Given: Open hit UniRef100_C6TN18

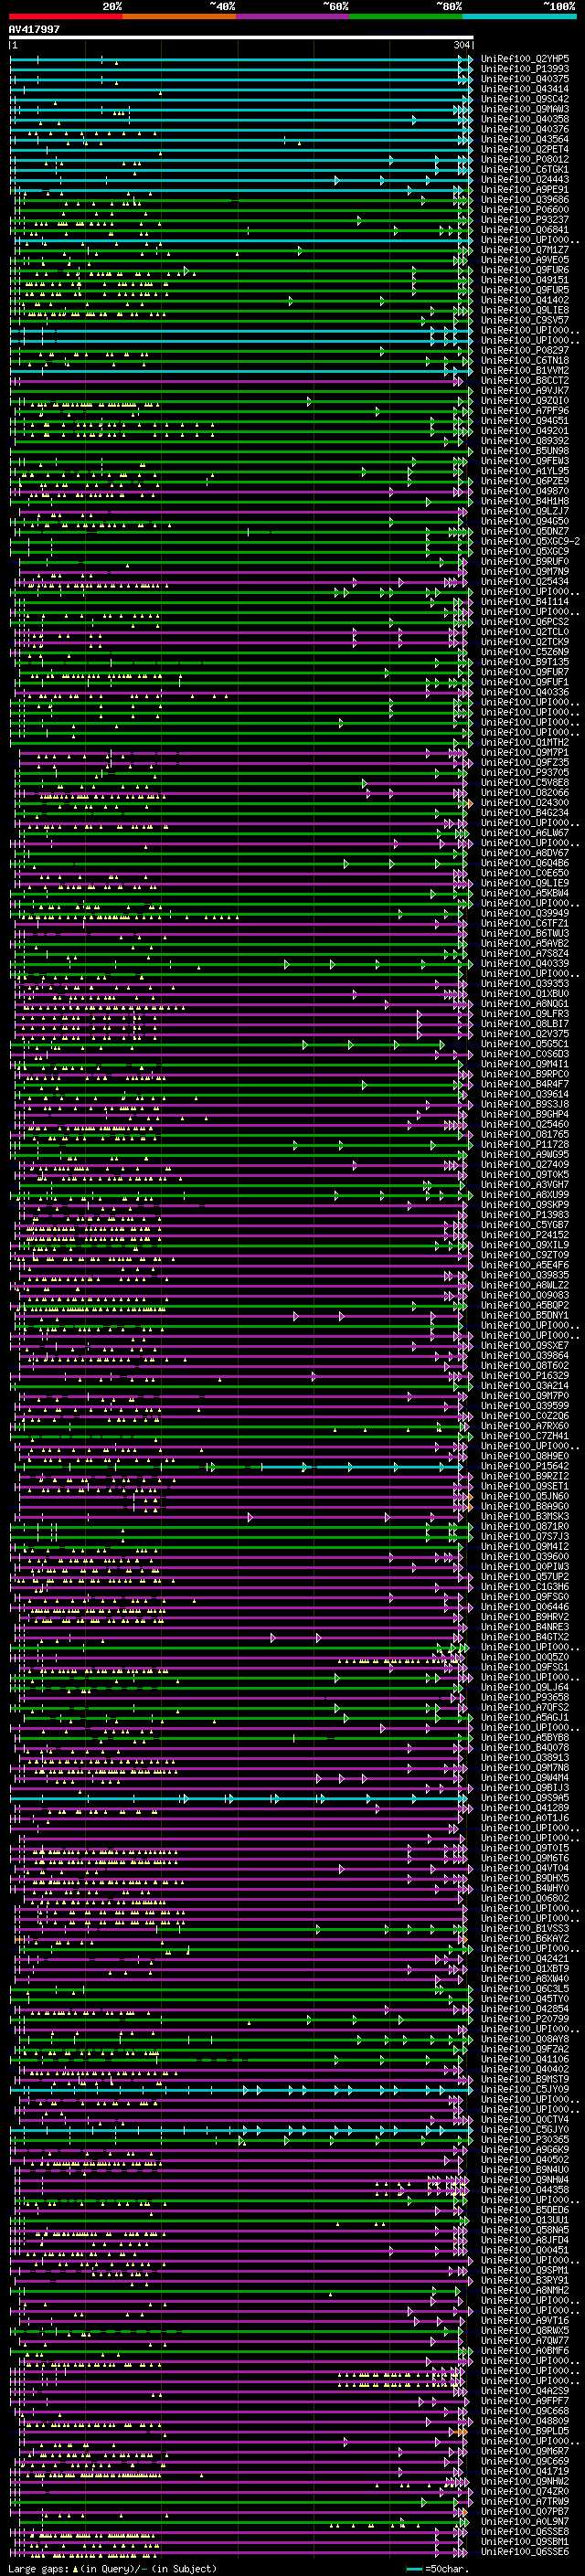Looking at the screenshot, I should coord(525,360).
